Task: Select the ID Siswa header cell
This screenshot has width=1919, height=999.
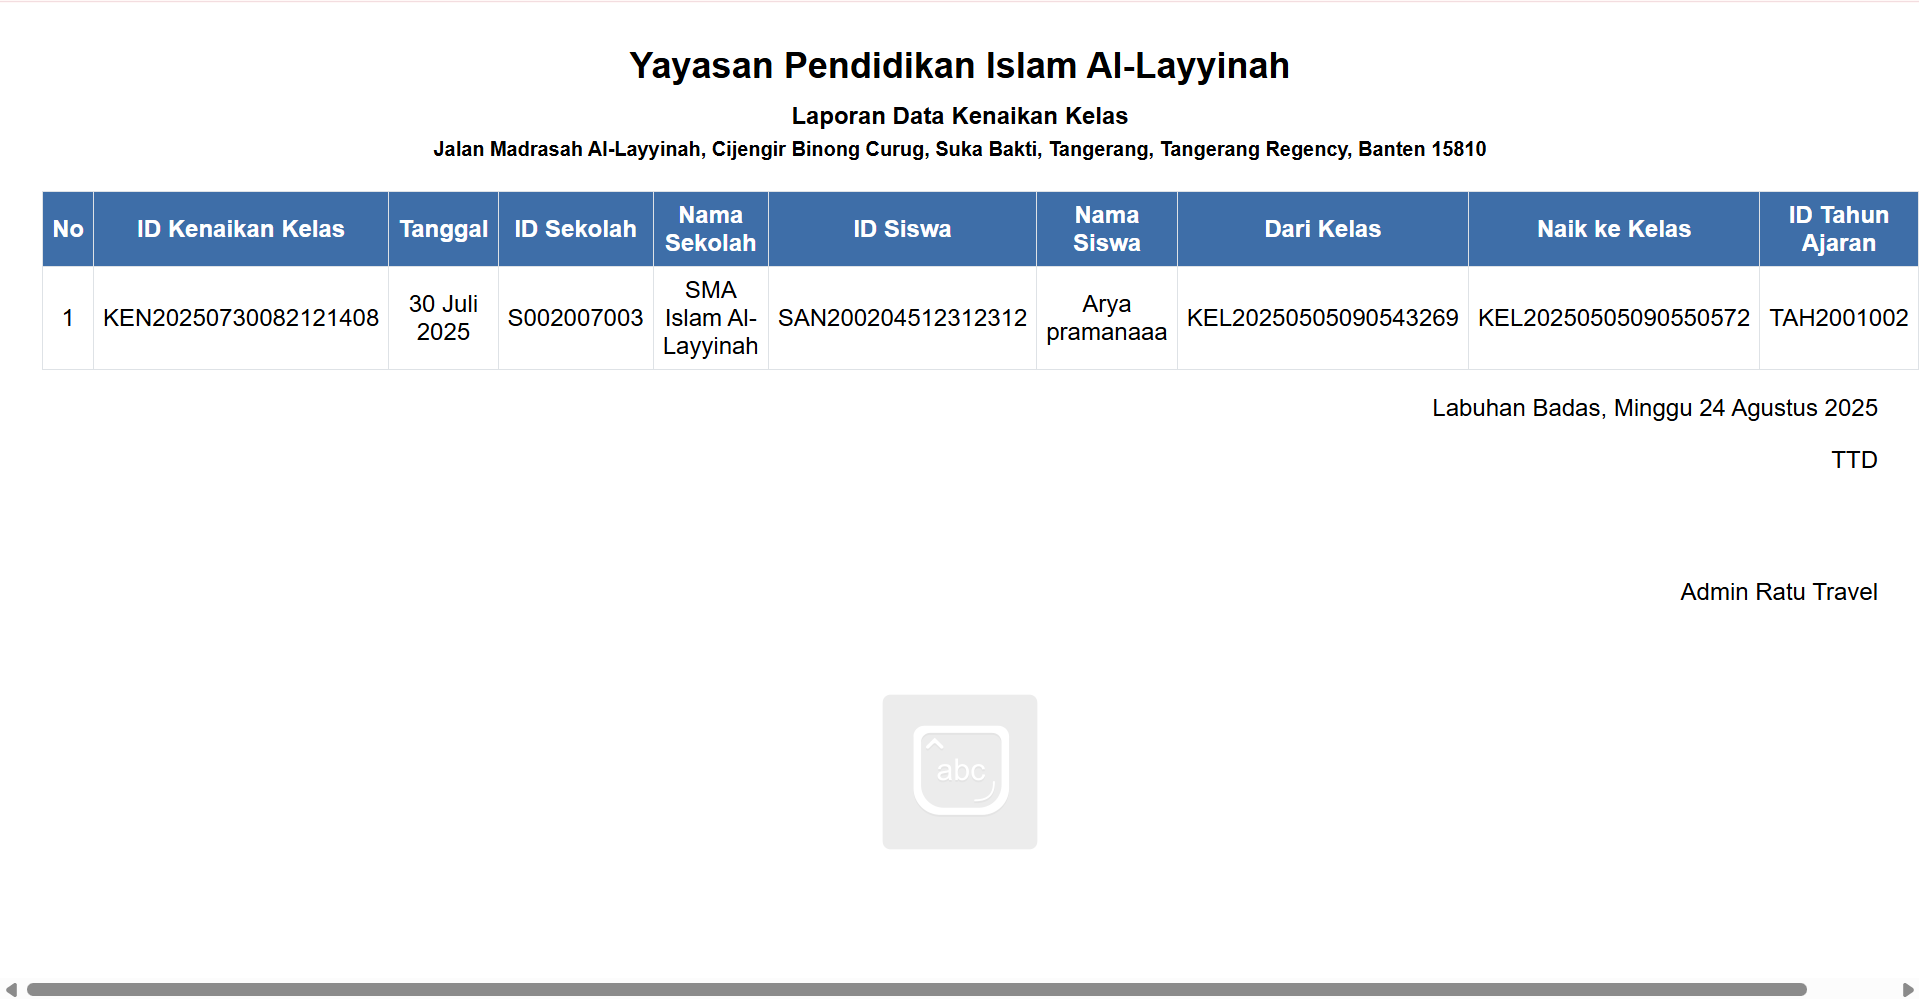Action: coord(901,228)
